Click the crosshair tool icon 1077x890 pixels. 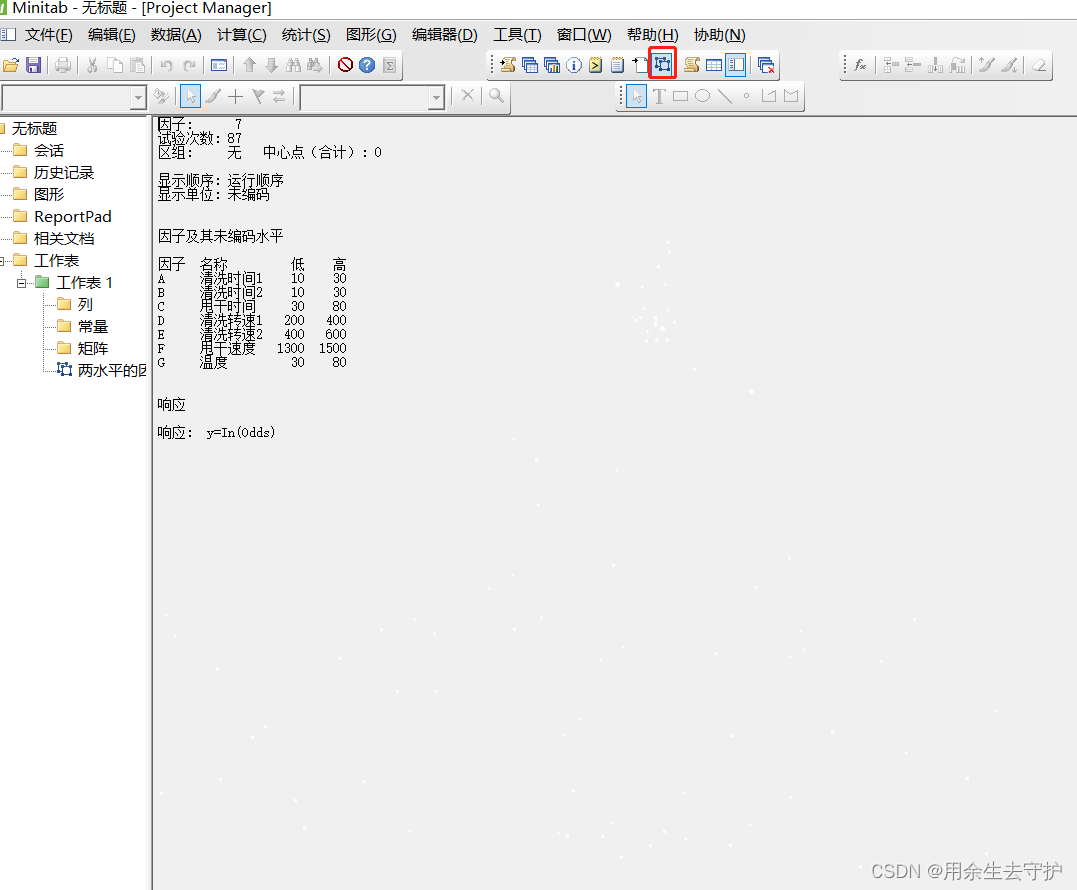235,96
